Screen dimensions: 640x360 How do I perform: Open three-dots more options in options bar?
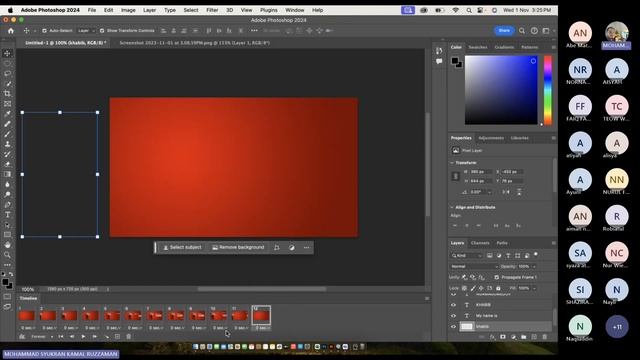coord(254,31)
